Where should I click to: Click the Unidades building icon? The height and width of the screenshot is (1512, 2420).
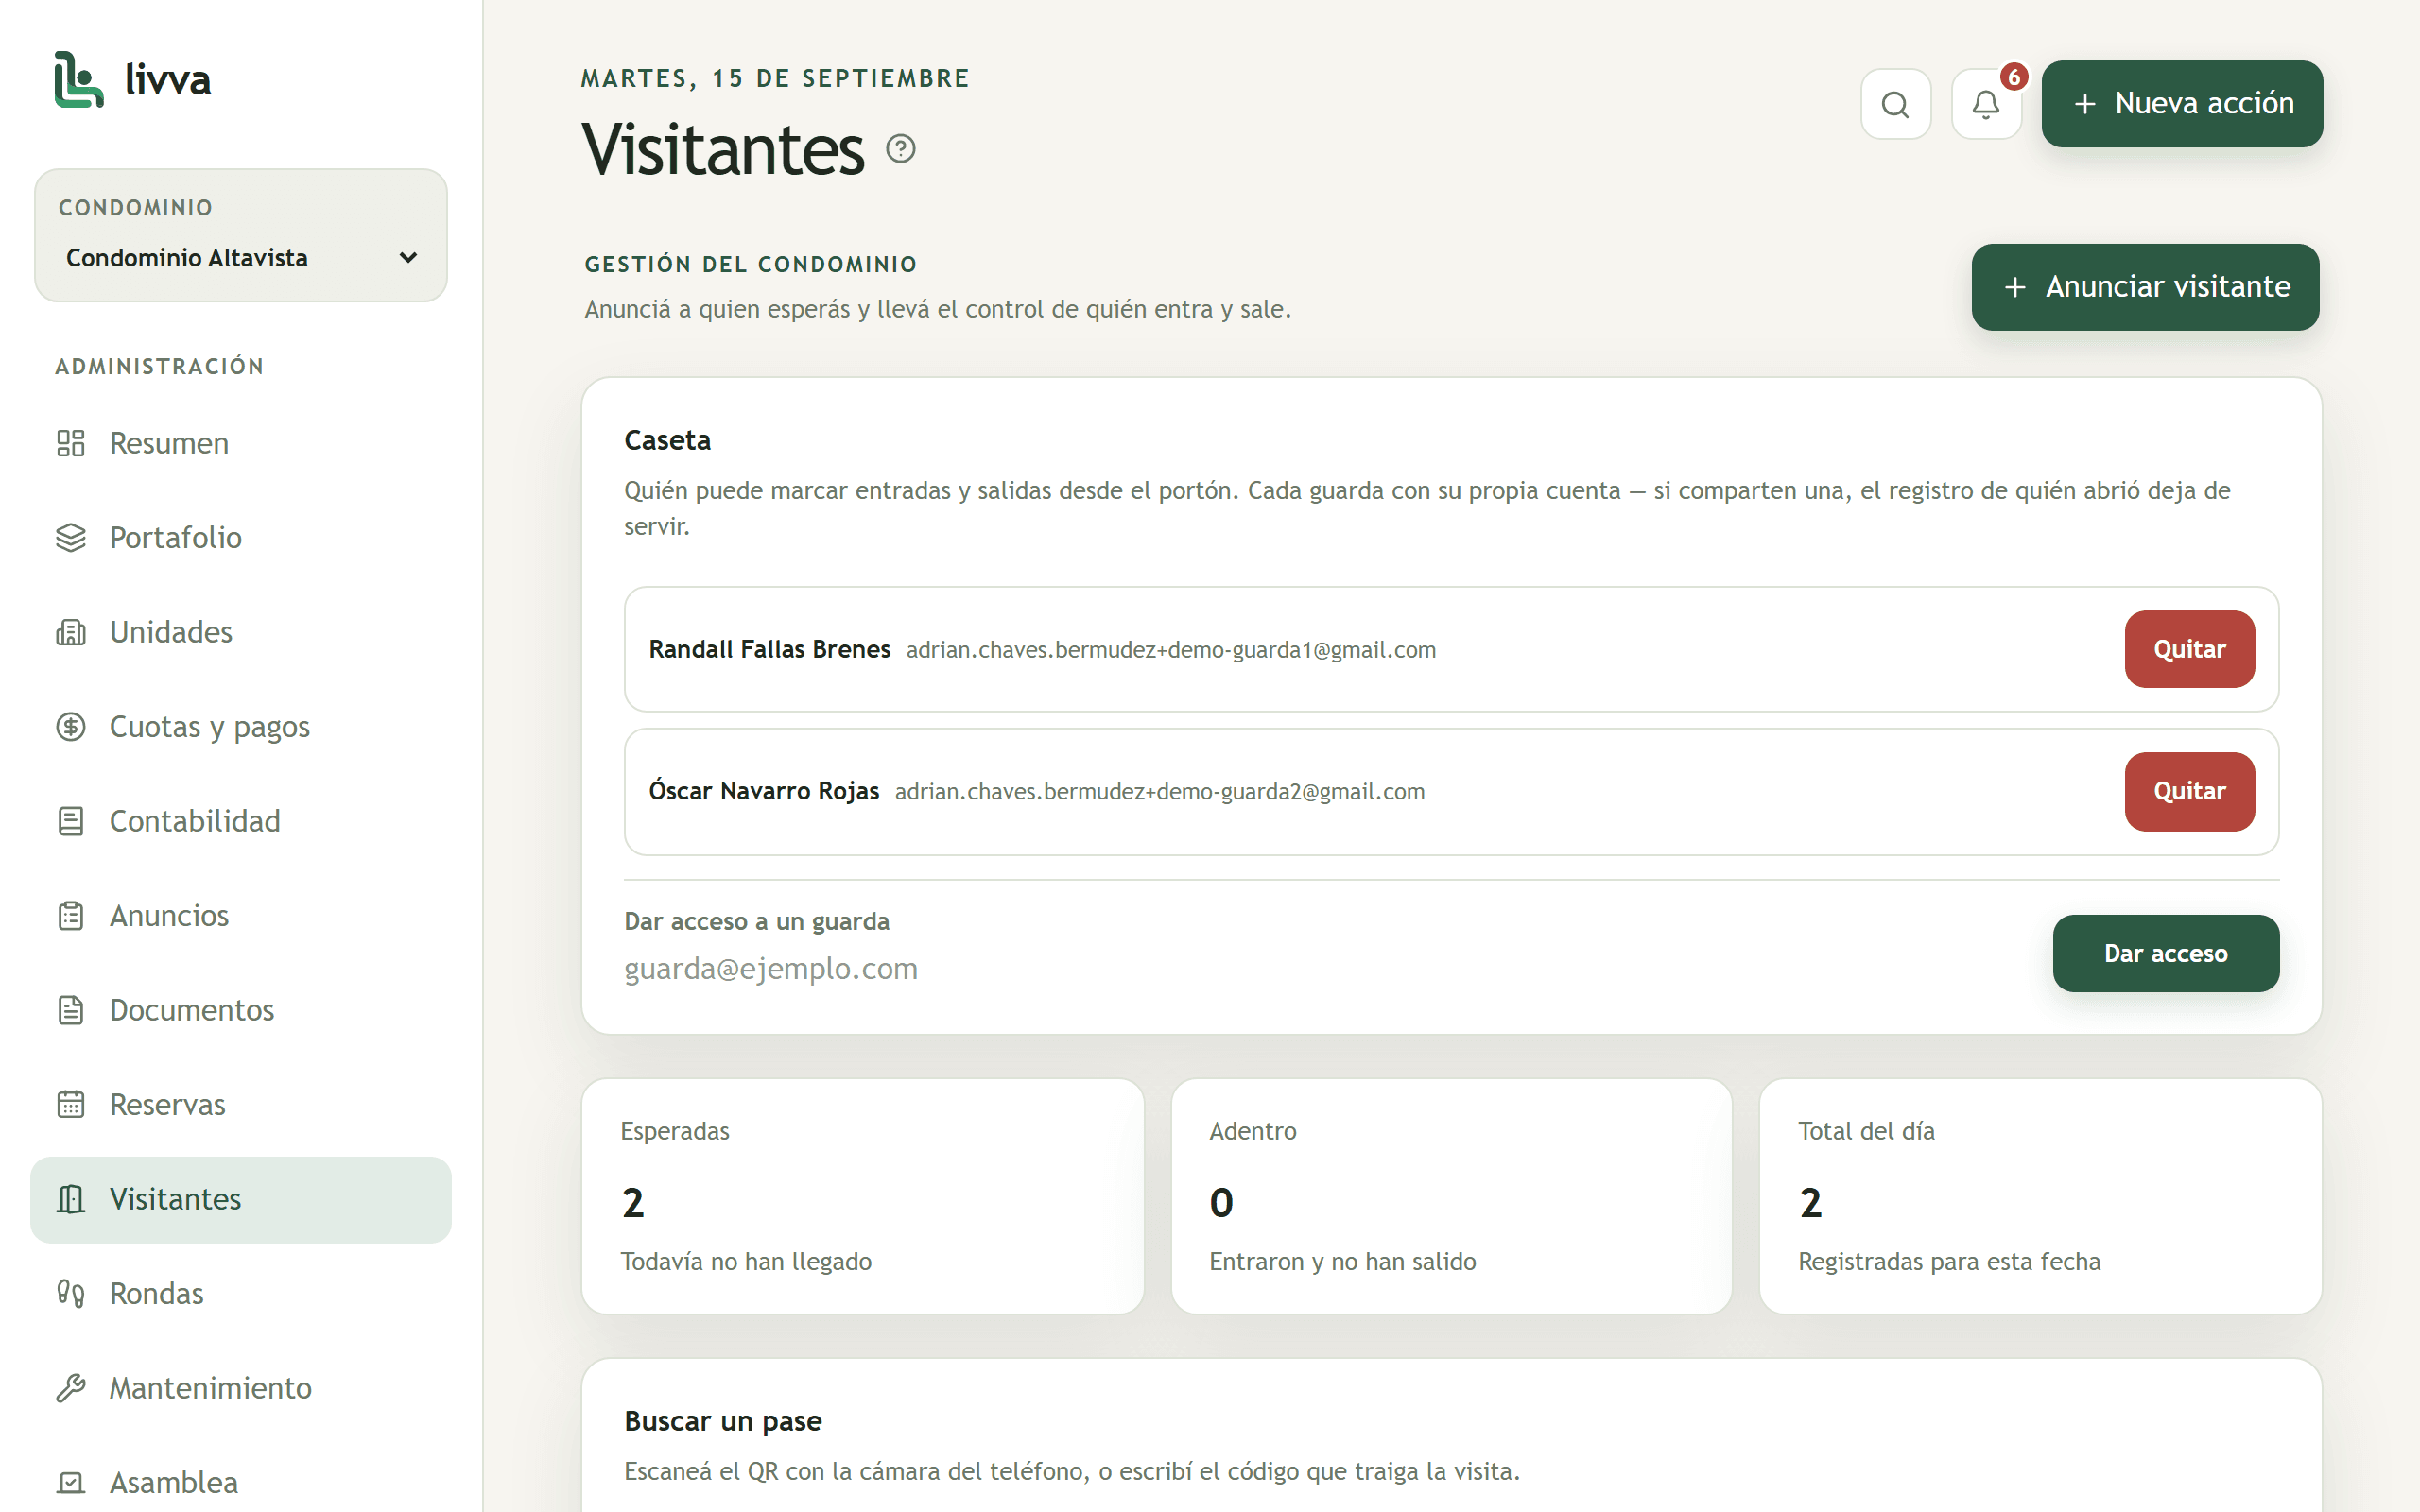point(71,632)
